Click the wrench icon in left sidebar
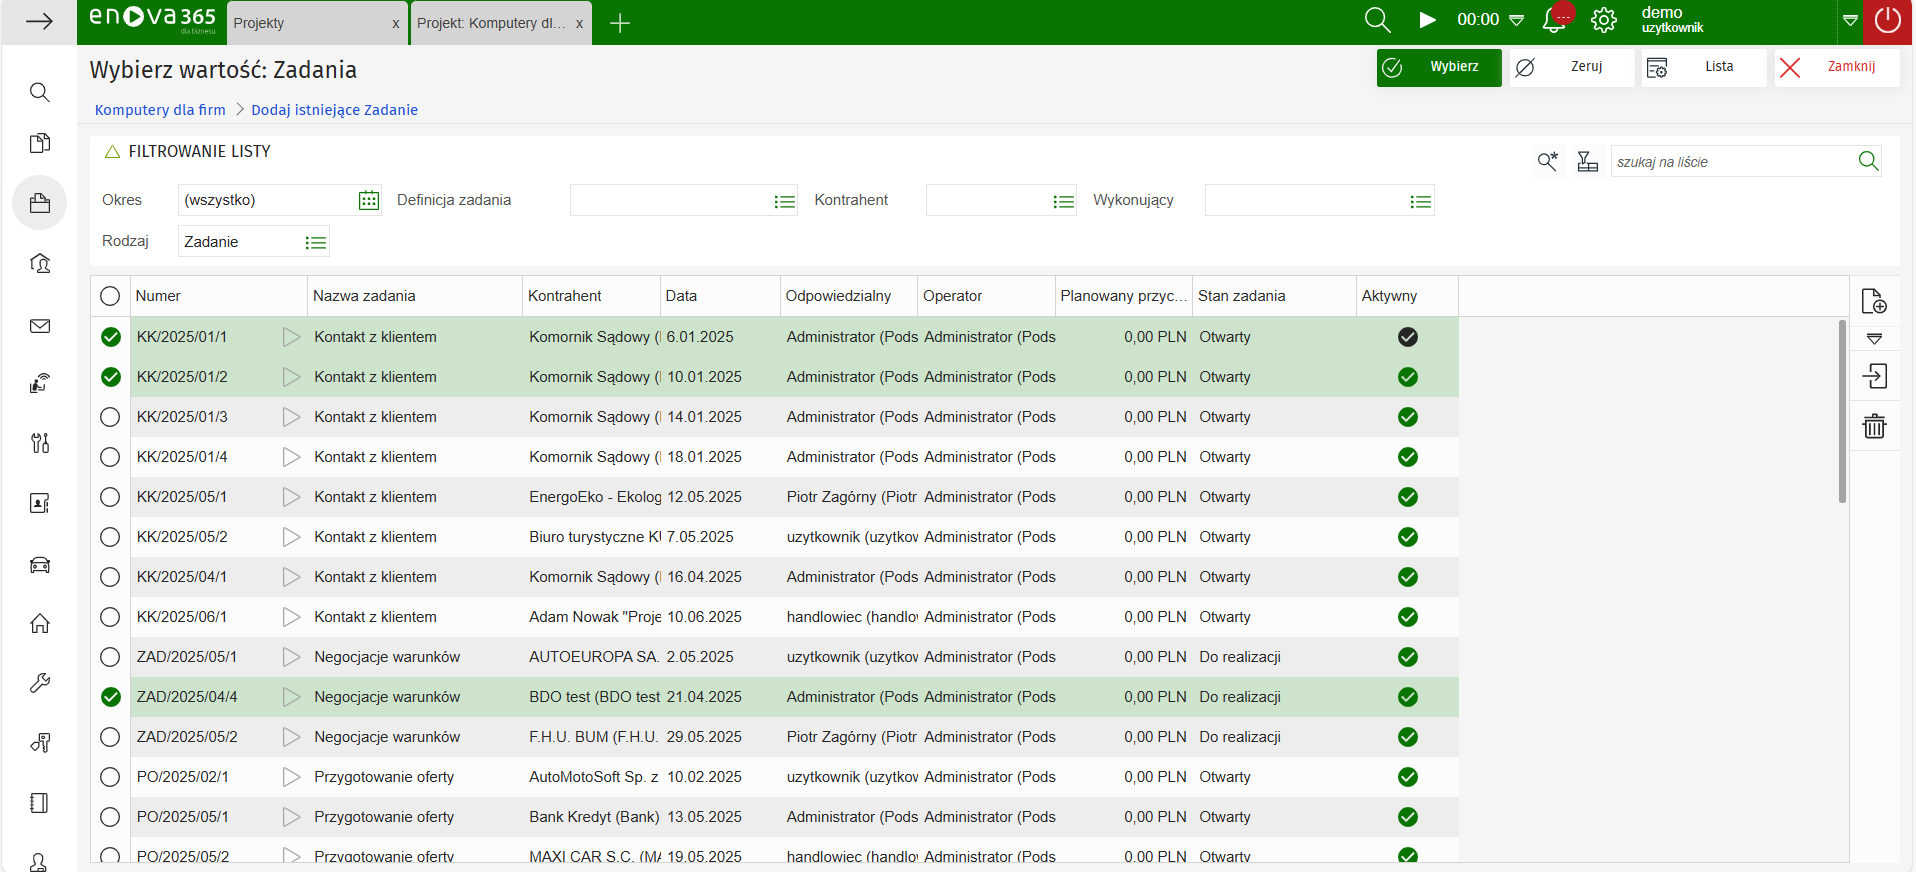The width and height of the screenshot is (1916, 872). [x=40, y=684]
